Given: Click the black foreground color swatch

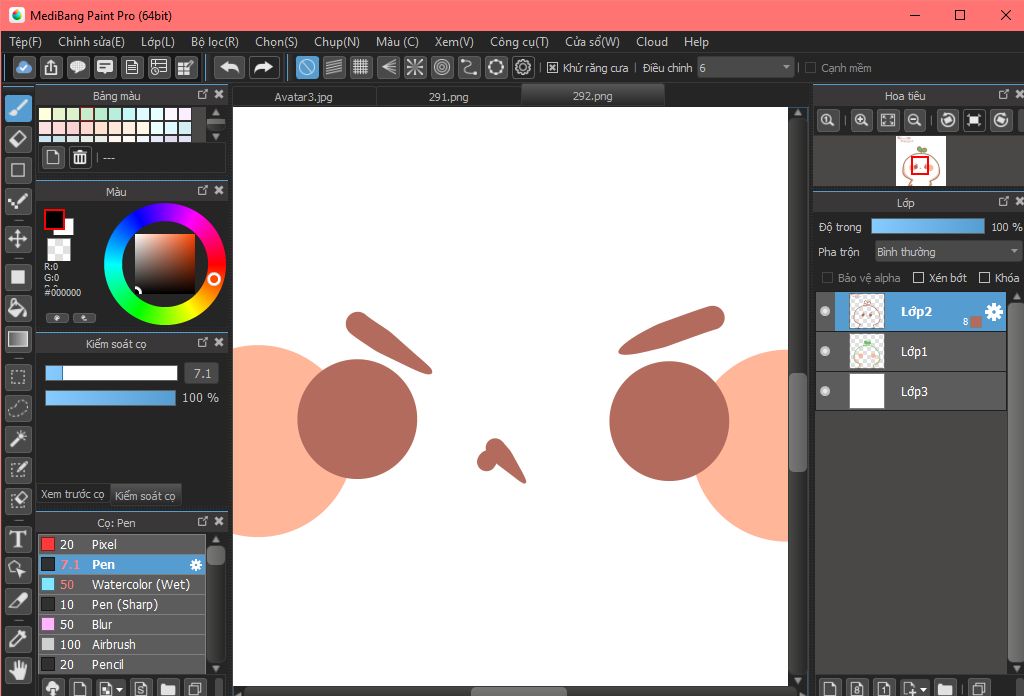Looking at the screenshot, I should click(54, 219).
